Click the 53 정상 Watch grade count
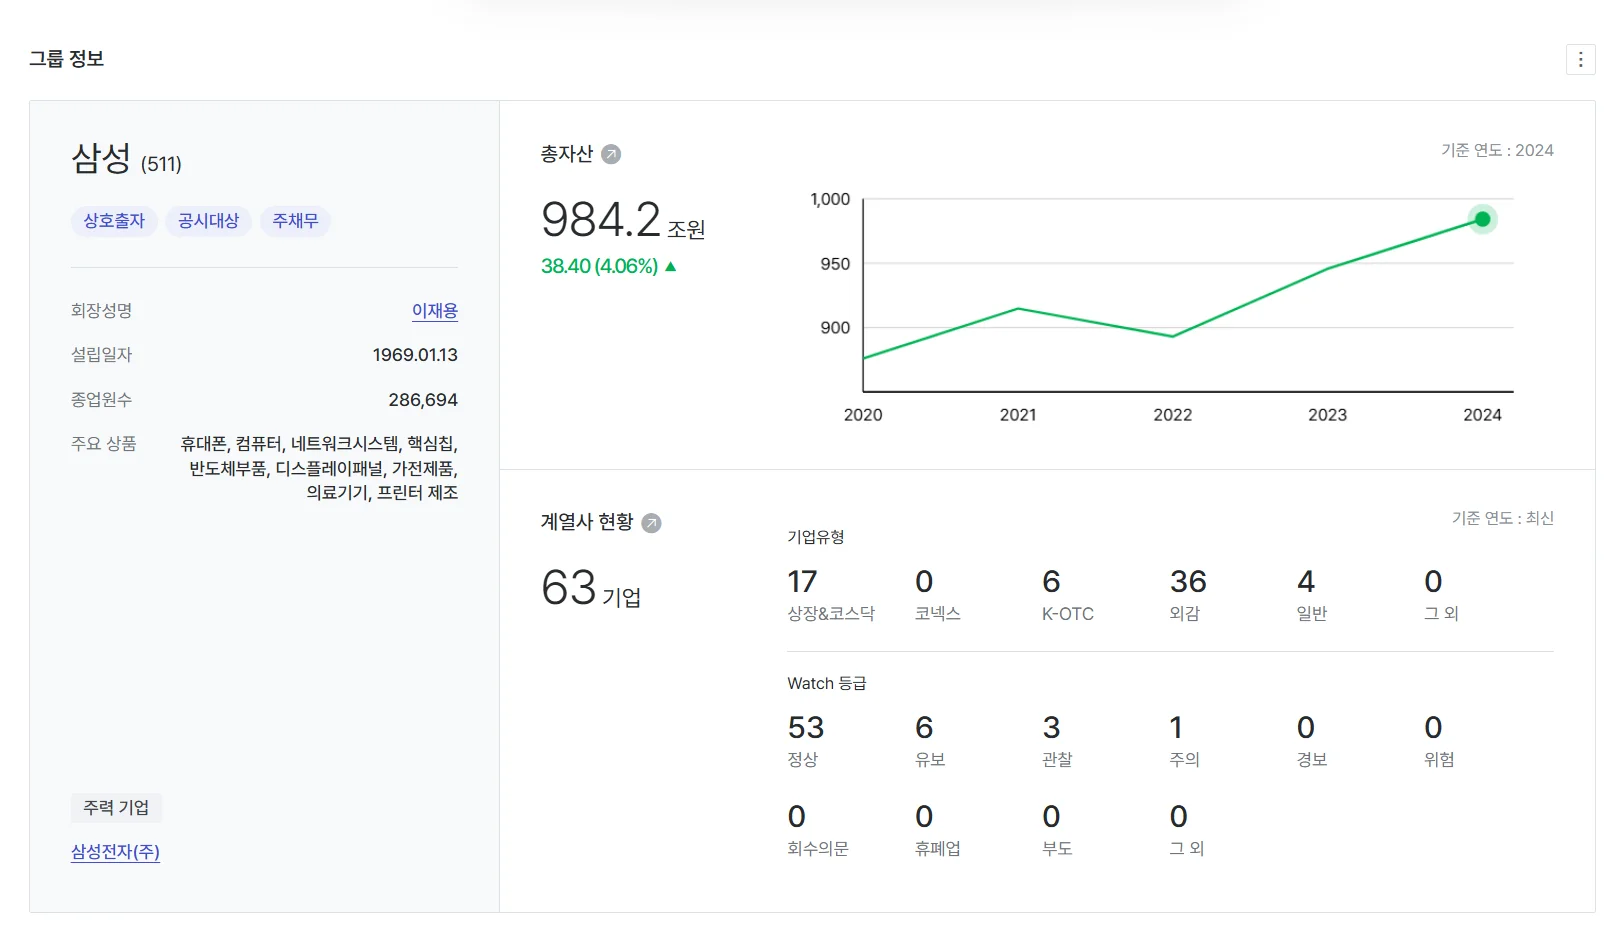This screenshot has width=1621, height=934. (x=805, y=728)
